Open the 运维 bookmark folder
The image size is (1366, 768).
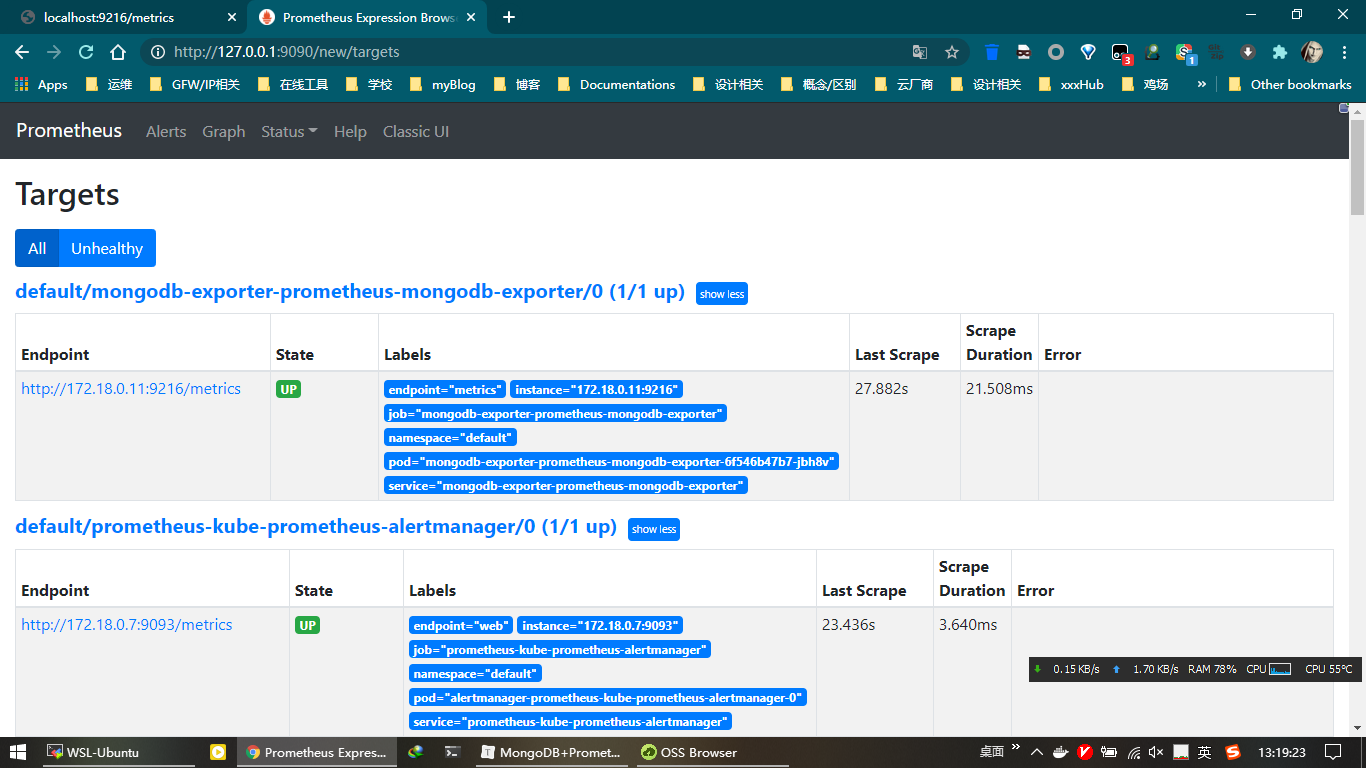(x=109, y=84)
